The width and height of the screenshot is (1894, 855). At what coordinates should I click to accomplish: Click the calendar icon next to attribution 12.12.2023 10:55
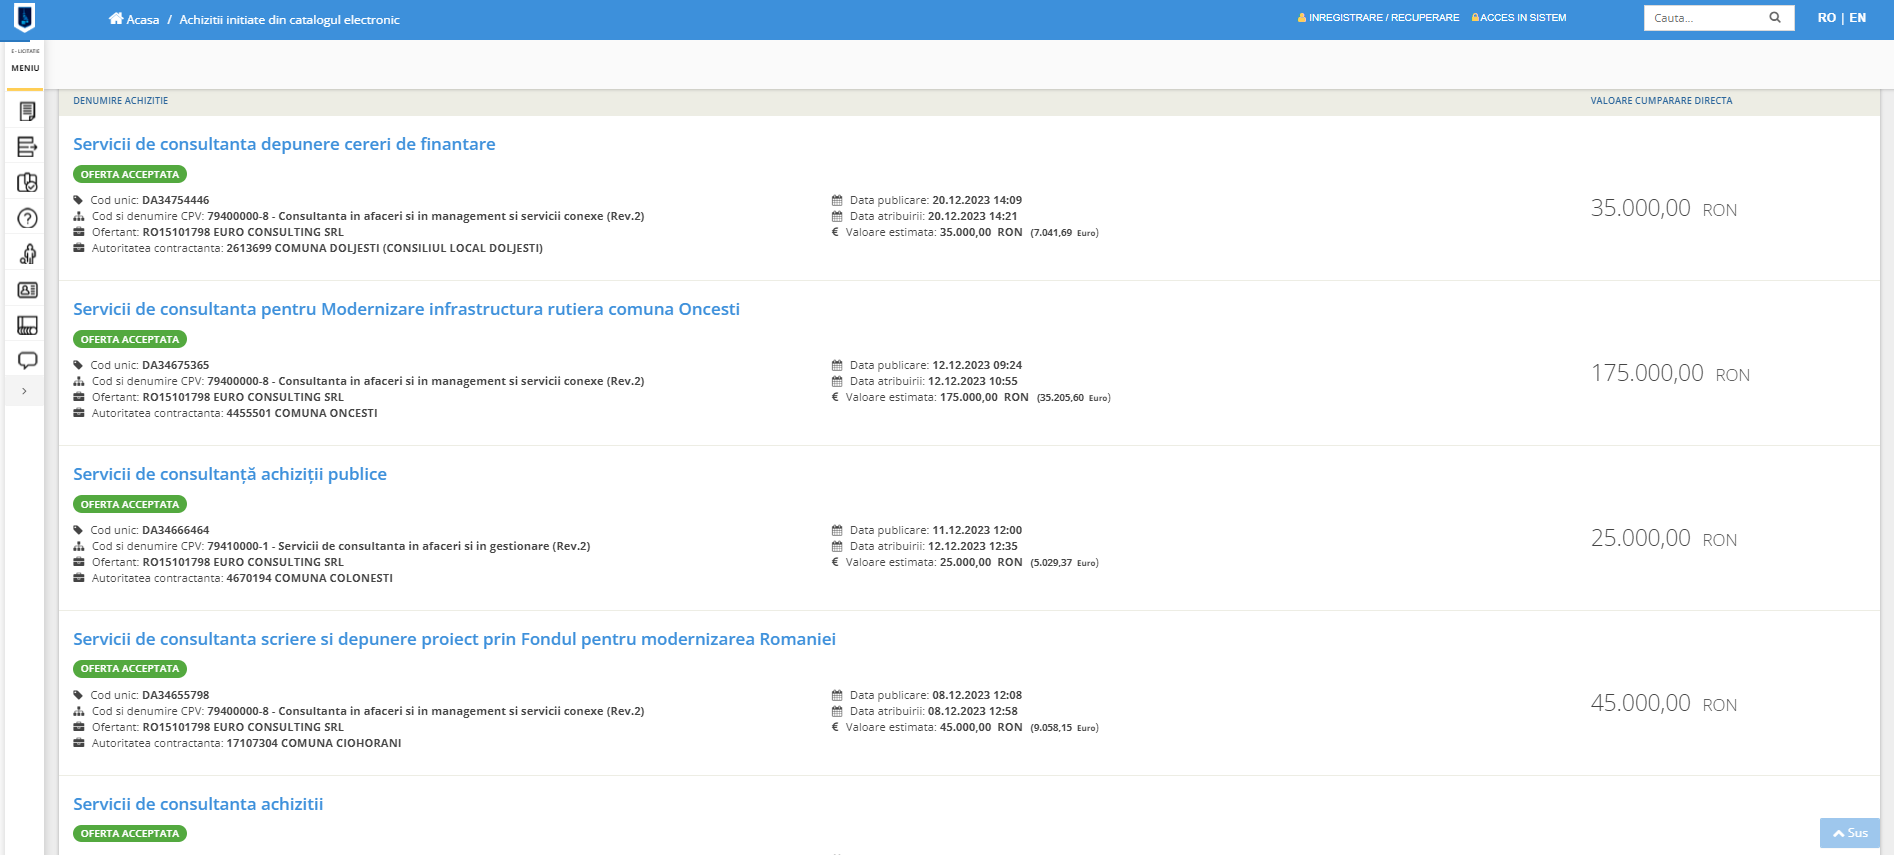coord(837,381)
